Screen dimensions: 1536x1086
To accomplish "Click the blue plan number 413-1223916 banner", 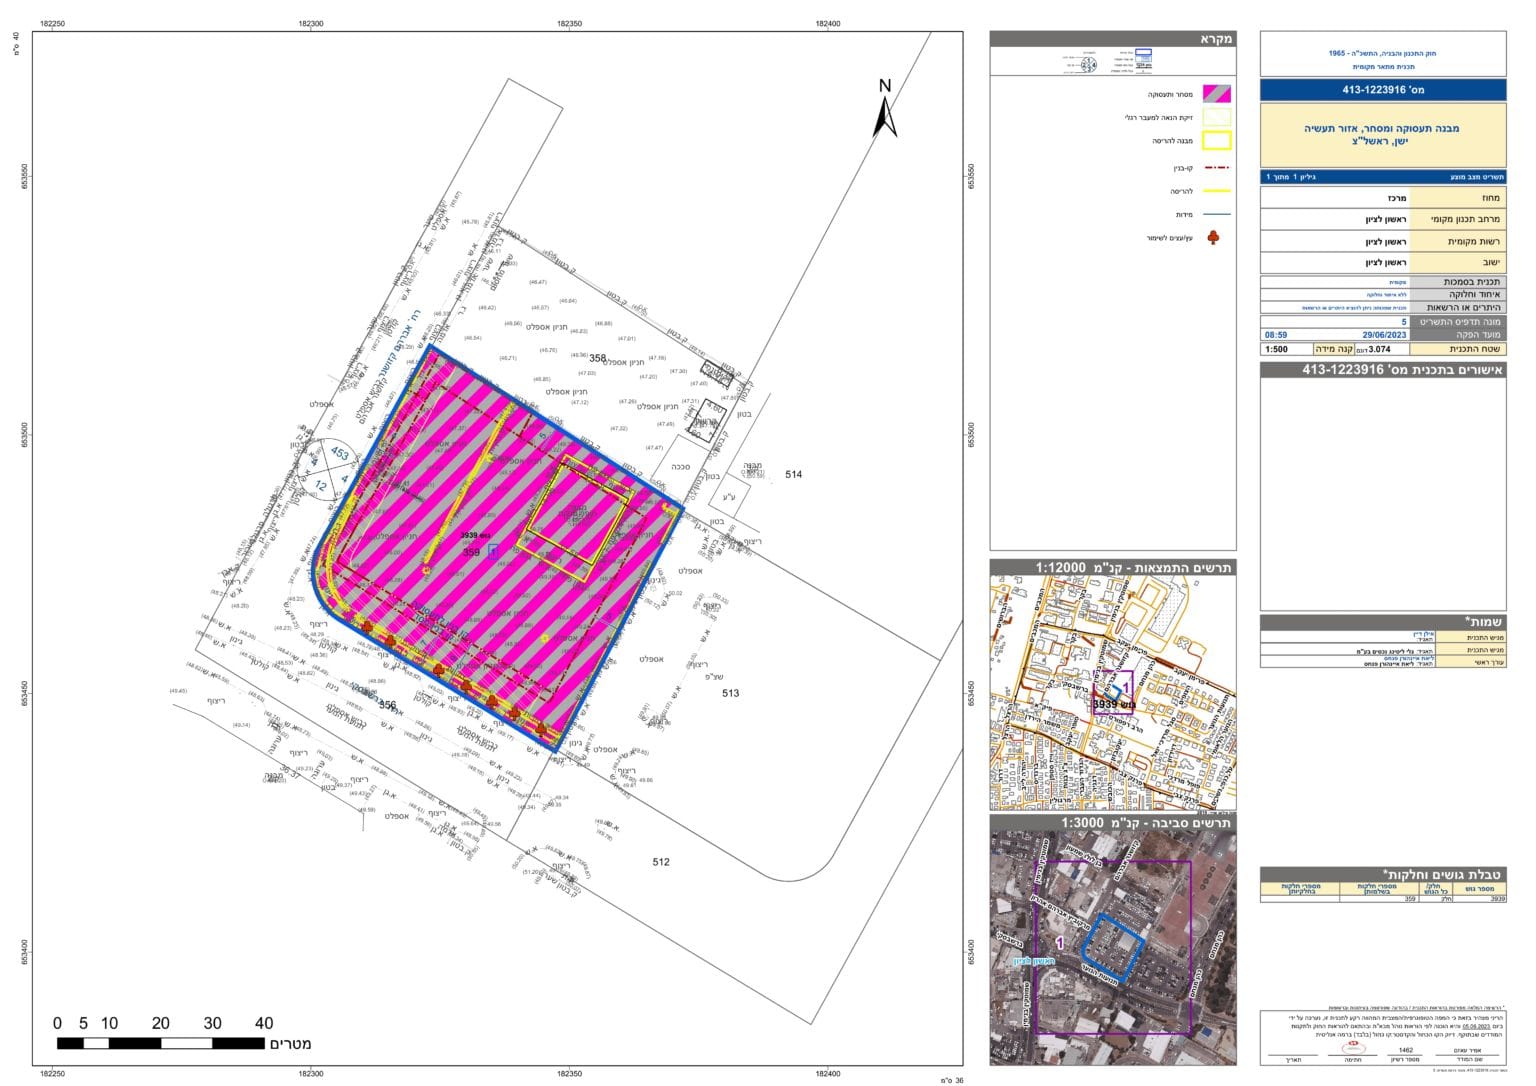I will point(1383,90).
